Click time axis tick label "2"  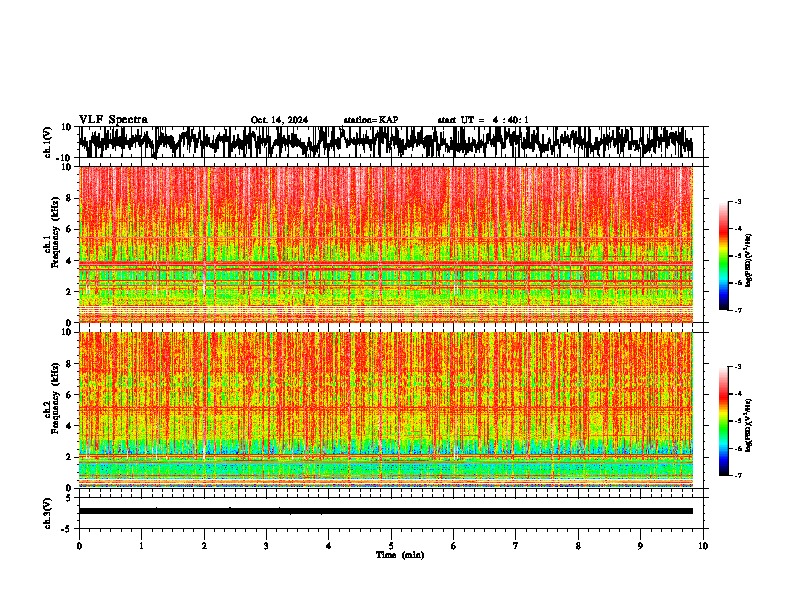(204, 546)
